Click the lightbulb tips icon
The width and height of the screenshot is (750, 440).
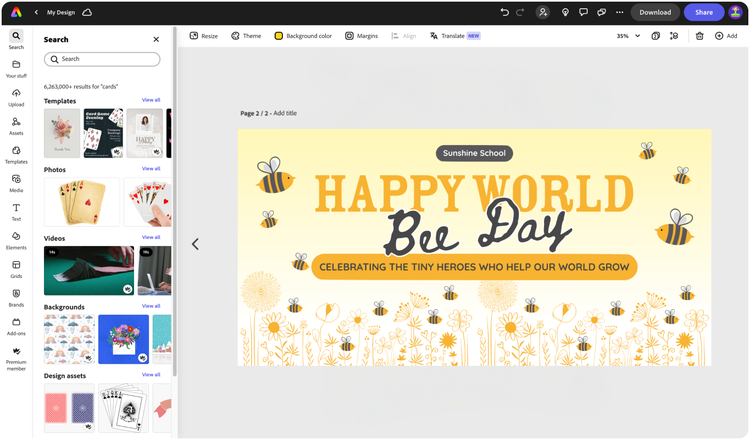pyautogui.click(x=565, y=13)
